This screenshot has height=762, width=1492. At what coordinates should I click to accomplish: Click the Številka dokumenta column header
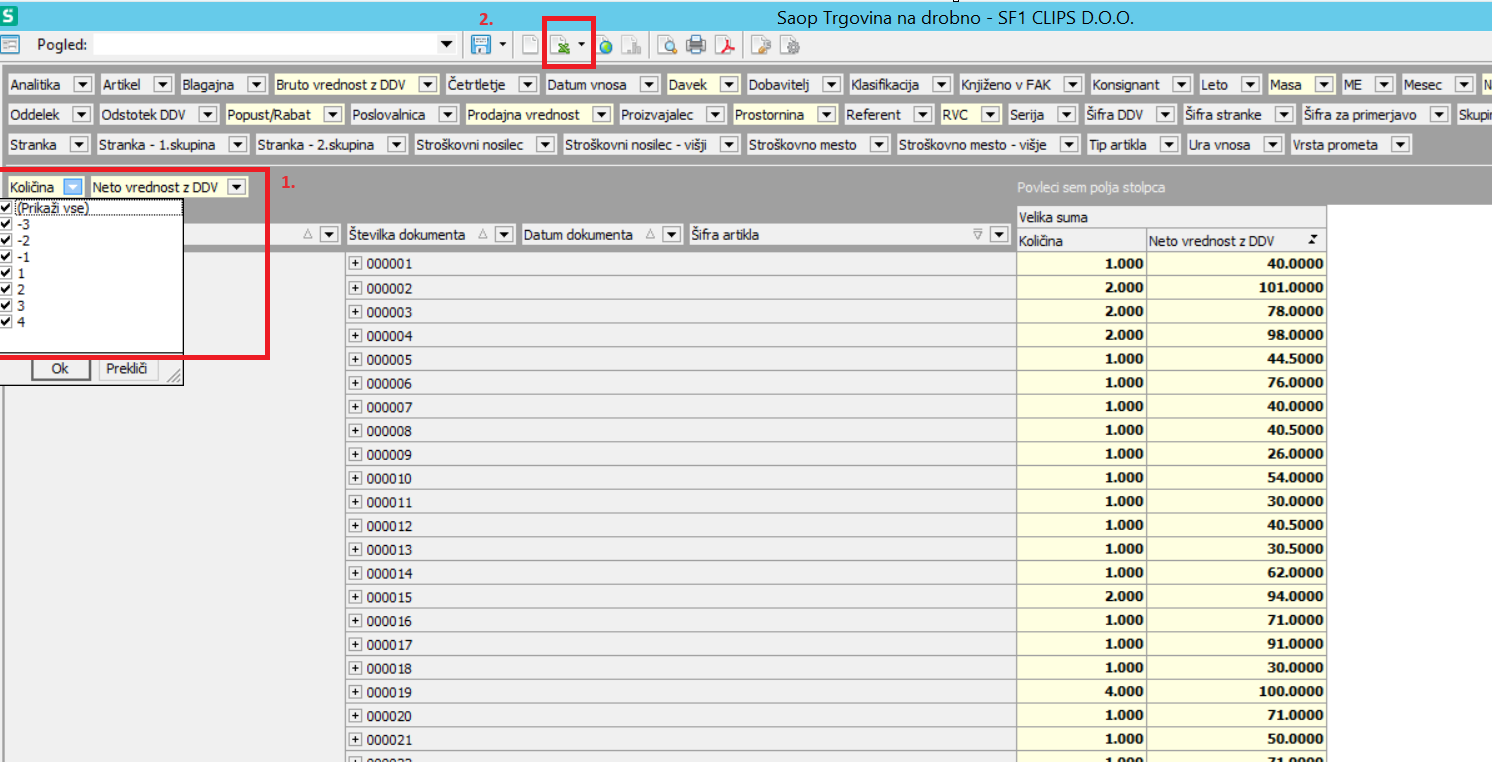pyautogui.click(x=407, y=235)
